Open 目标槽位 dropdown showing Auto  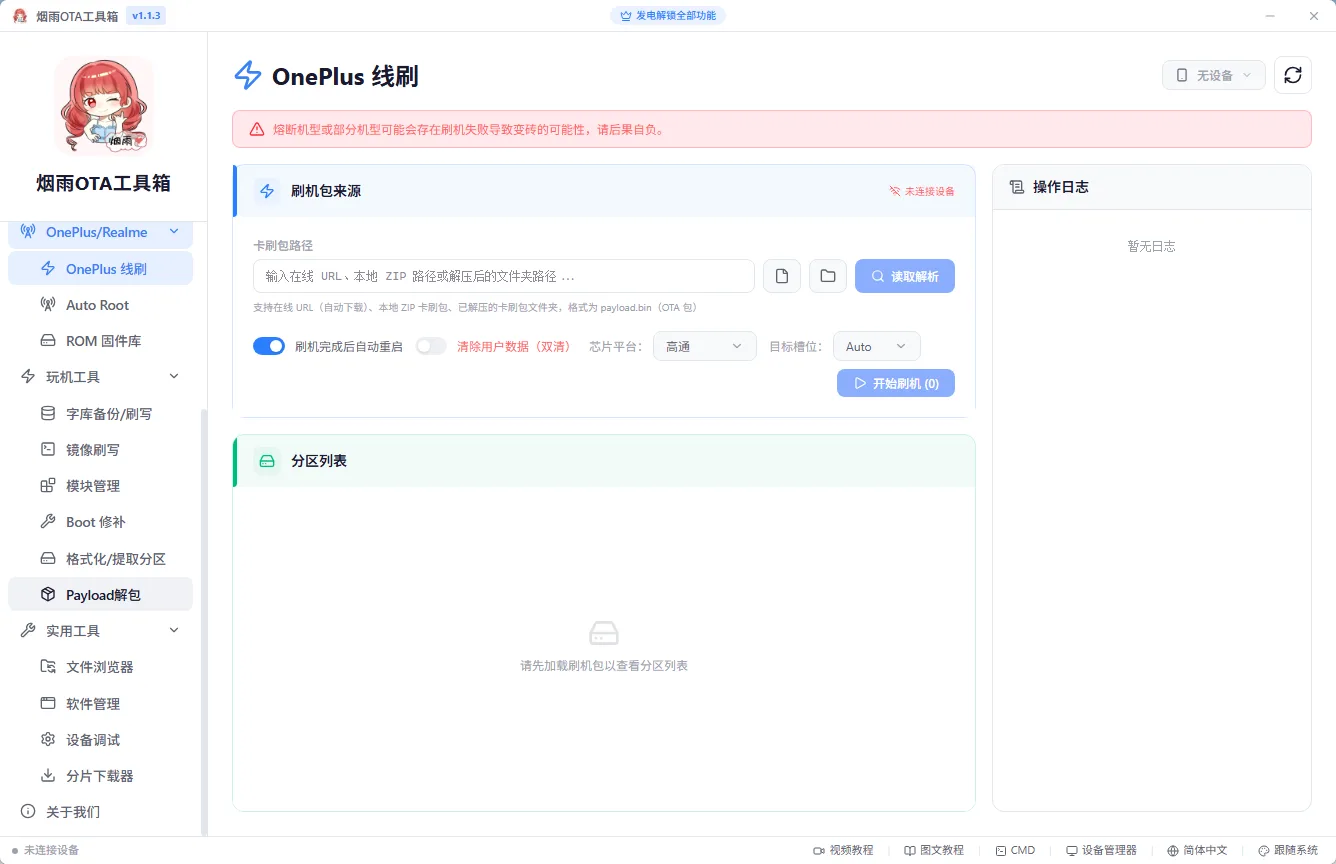pos(876,346)
